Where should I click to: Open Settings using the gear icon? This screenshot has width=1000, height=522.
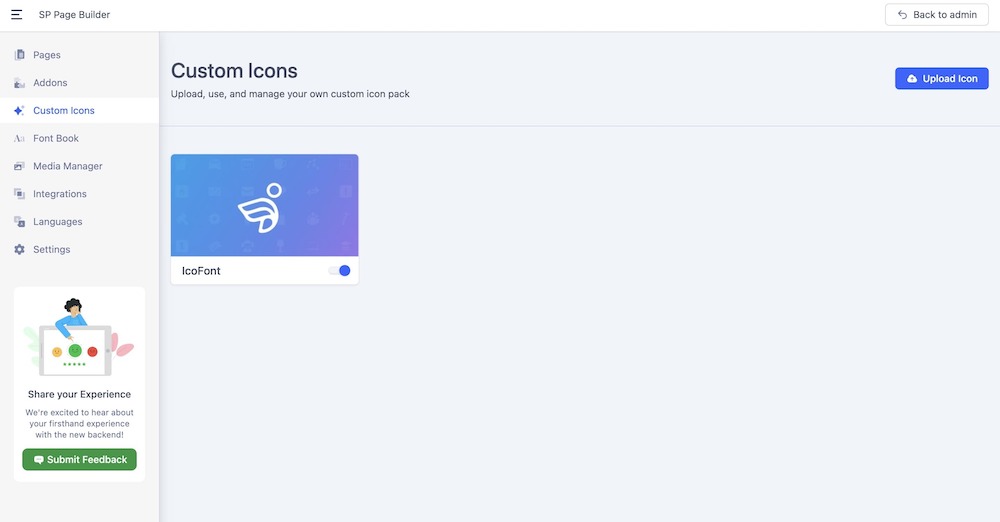19,250
